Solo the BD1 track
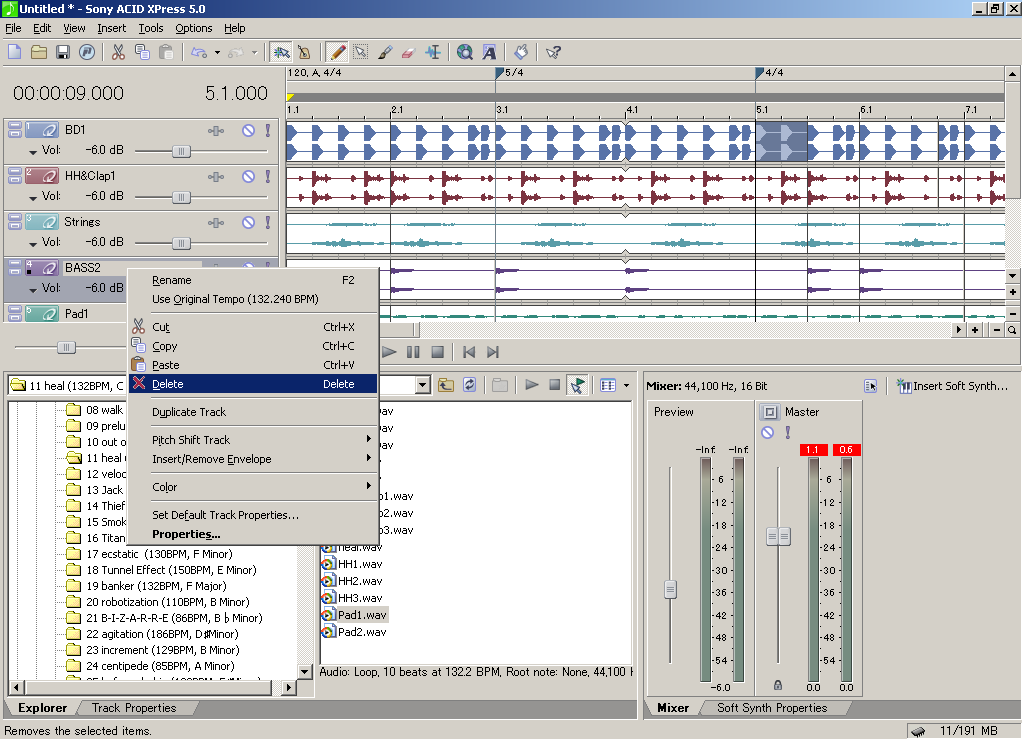1022x739 pixels. pyautogui.click(x=267, y=130)
